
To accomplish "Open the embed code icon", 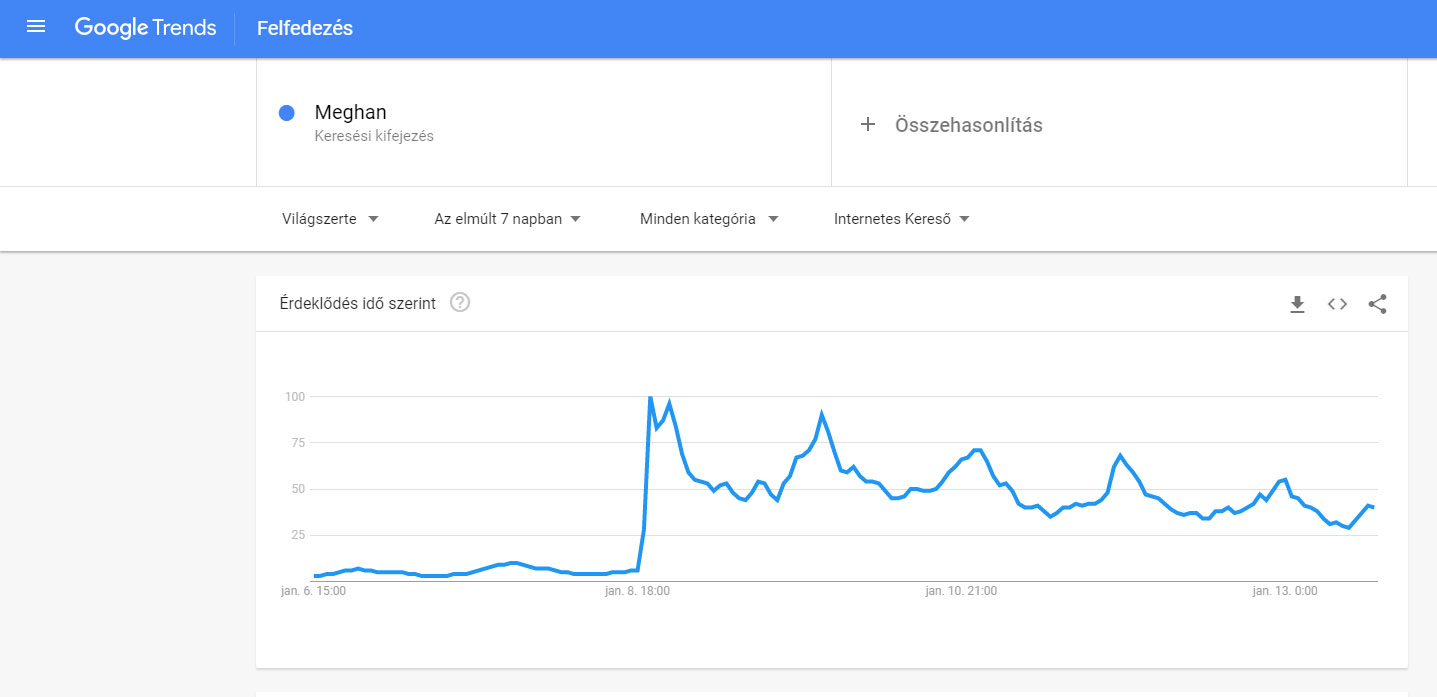I will pos(1337,304).
